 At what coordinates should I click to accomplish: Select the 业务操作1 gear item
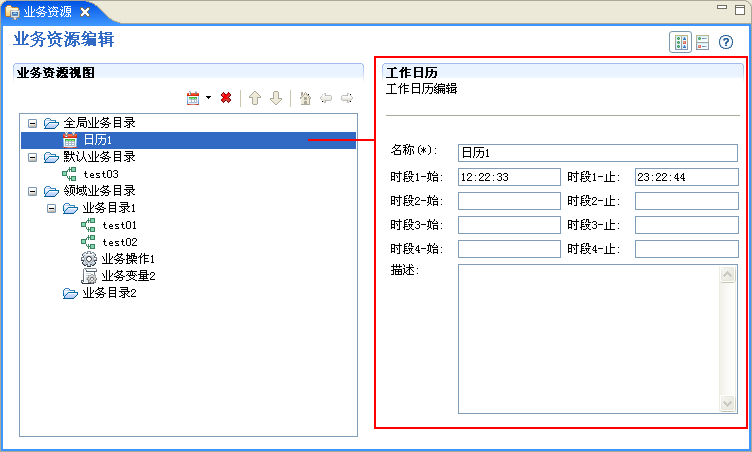point(127,259)
